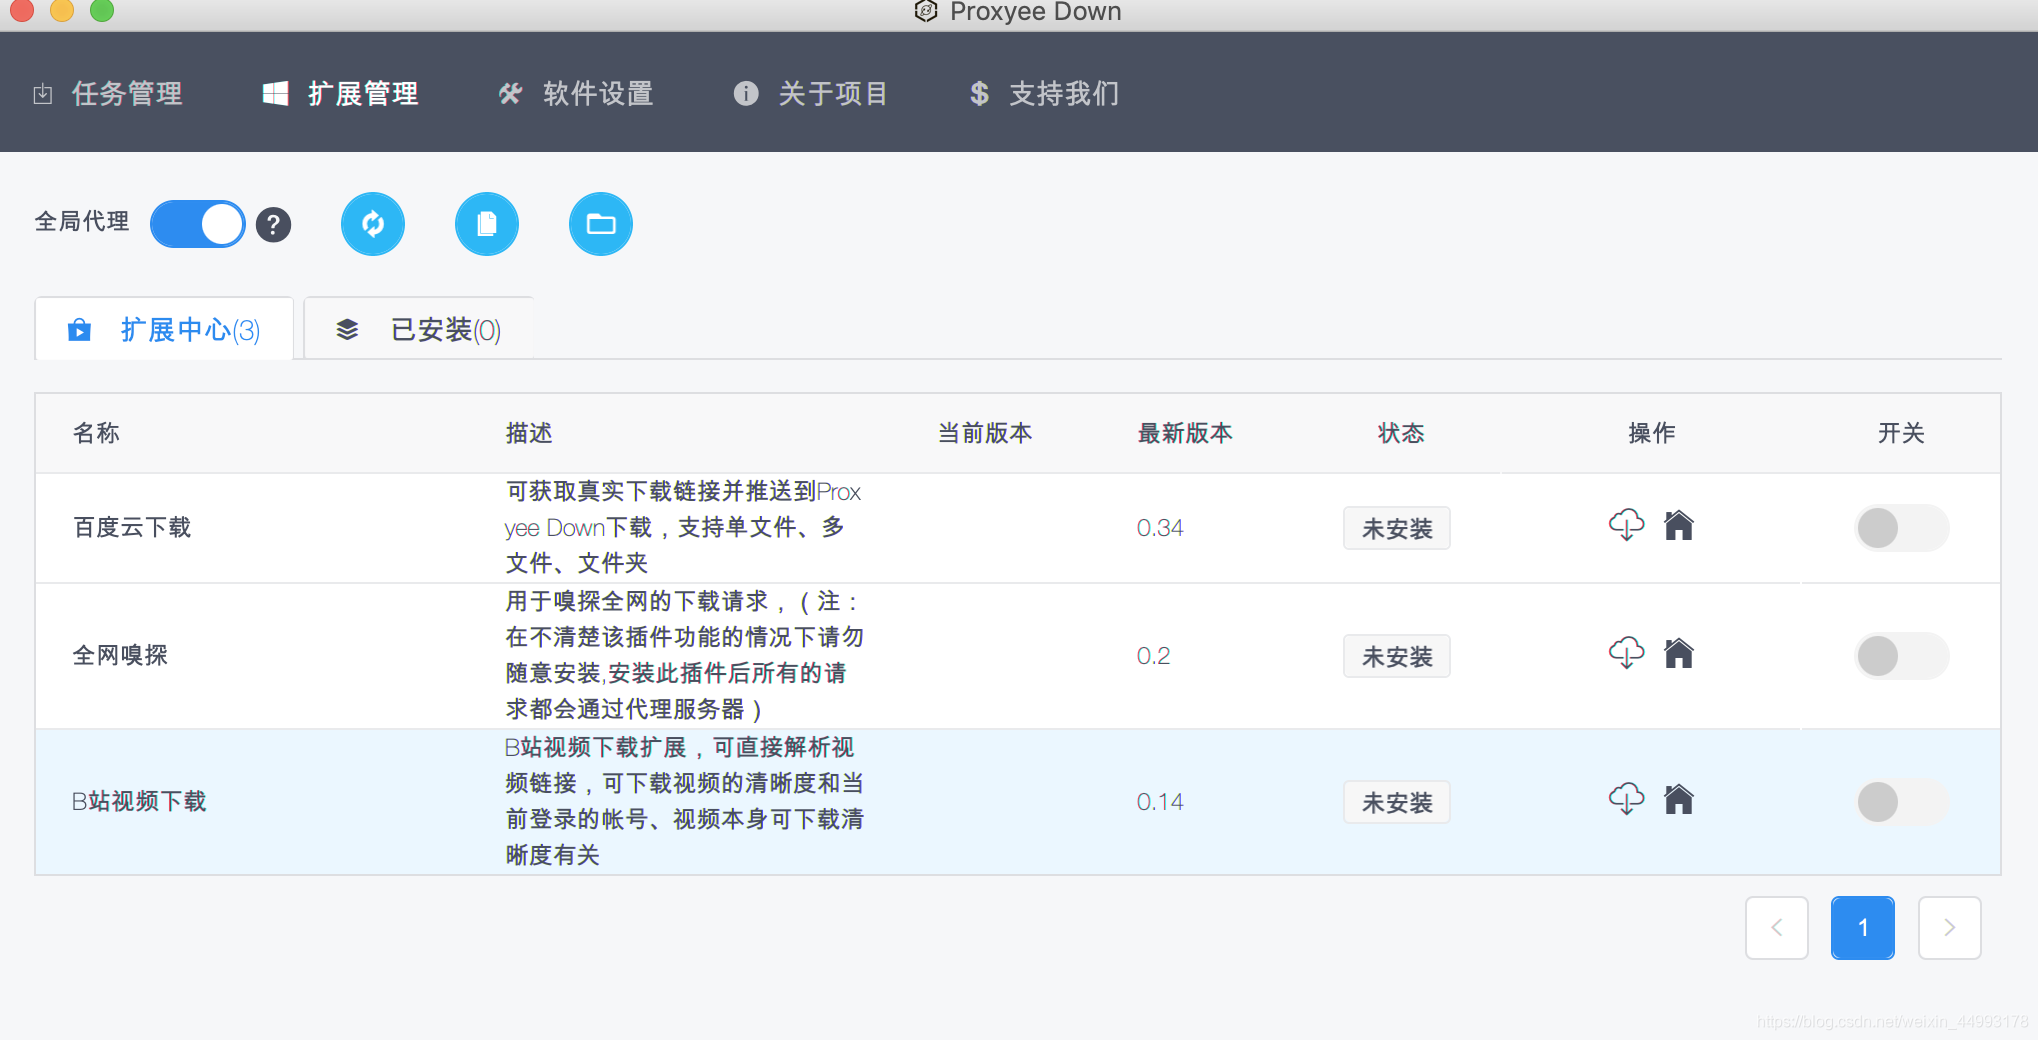Click the 最新版本 column header
The image size is (2038, 1040).
[x=1185, y=433]
